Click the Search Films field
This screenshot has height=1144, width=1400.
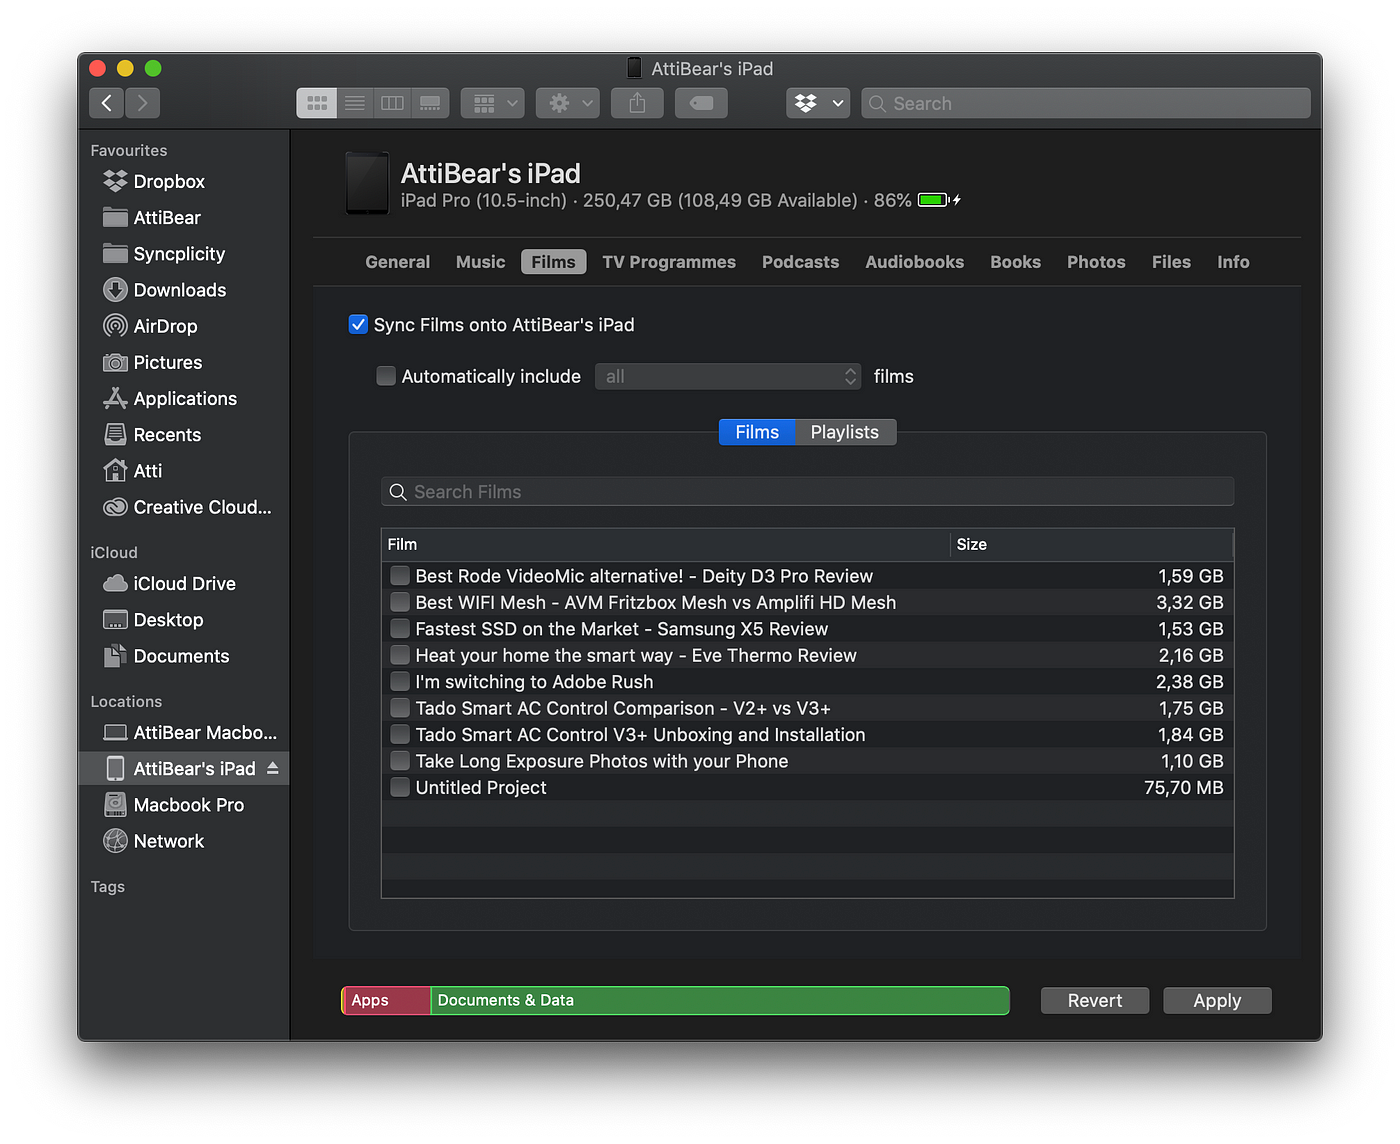pyautogui.click(x=807, y=492)
